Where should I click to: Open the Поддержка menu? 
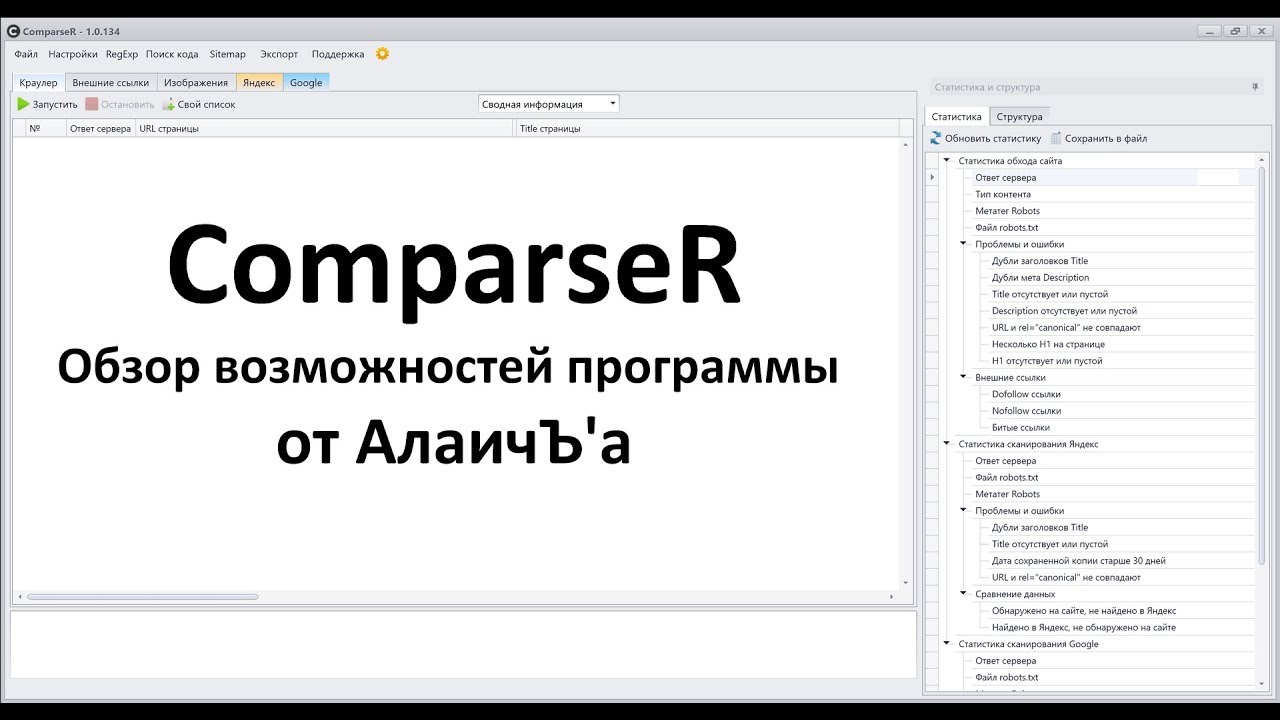click(338, 54)
